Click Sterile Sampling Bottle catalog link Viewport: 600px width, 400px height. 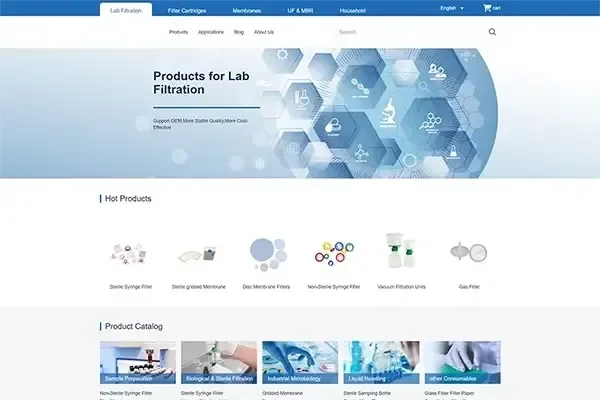(x=367, y=393)
